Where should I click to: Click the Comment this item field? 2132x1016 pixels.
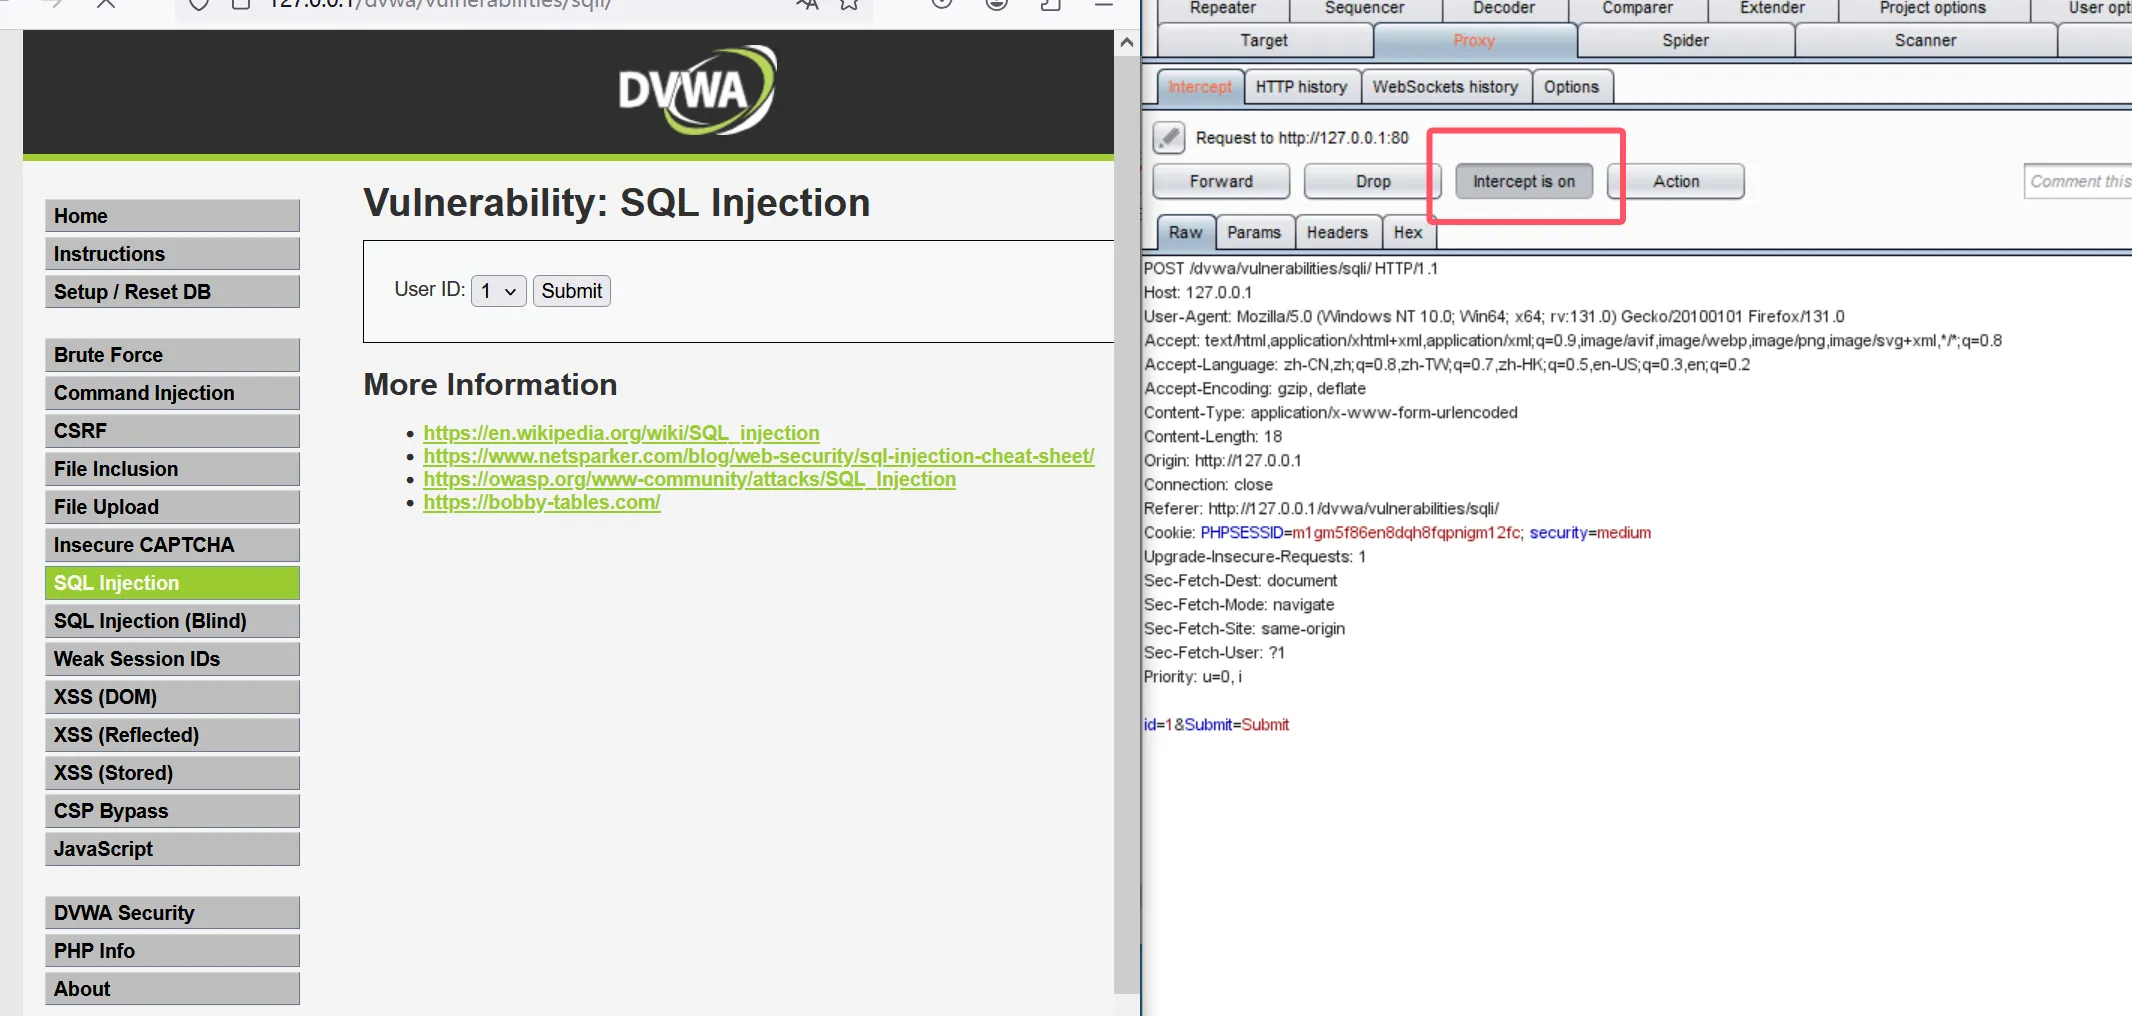pos(2078,181)
